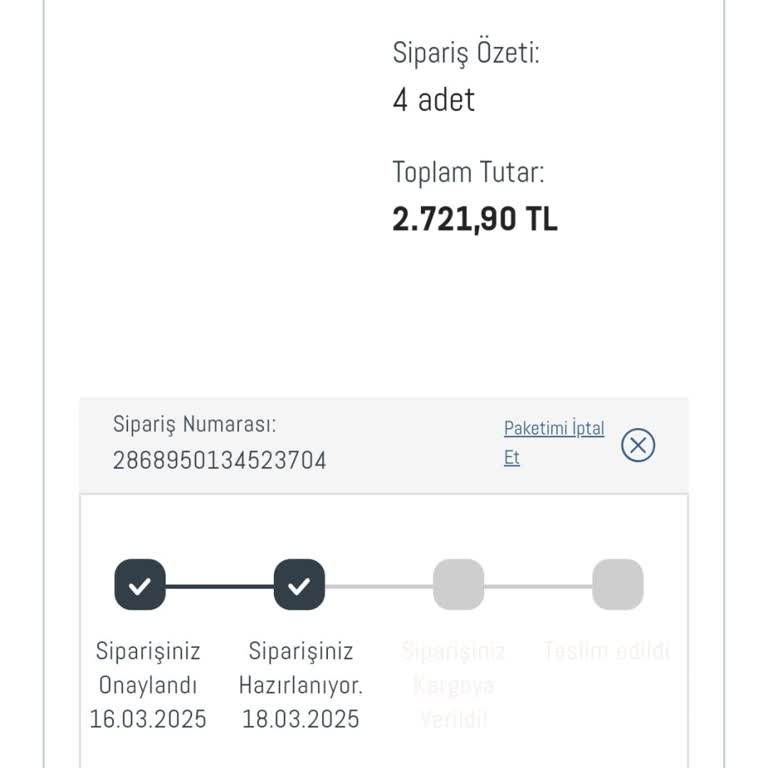
Task: Click the 2.721,90 TL total amount
Action: (x=474, y=219)
